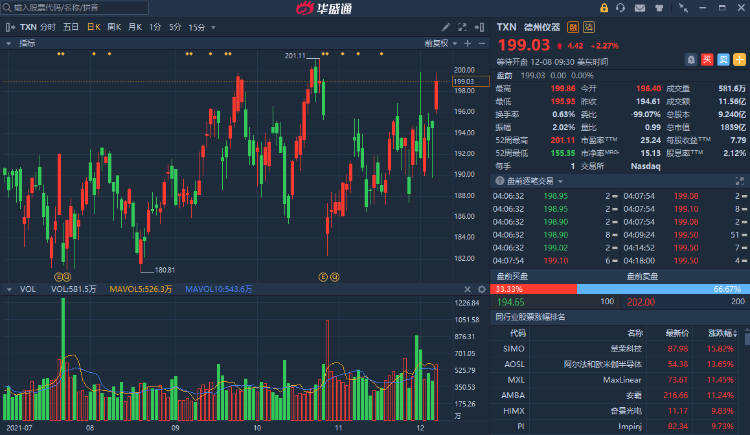This screenshot has height=435, width=750.
Task: Close the VOL indicator panel
Action: coord(467,289)
